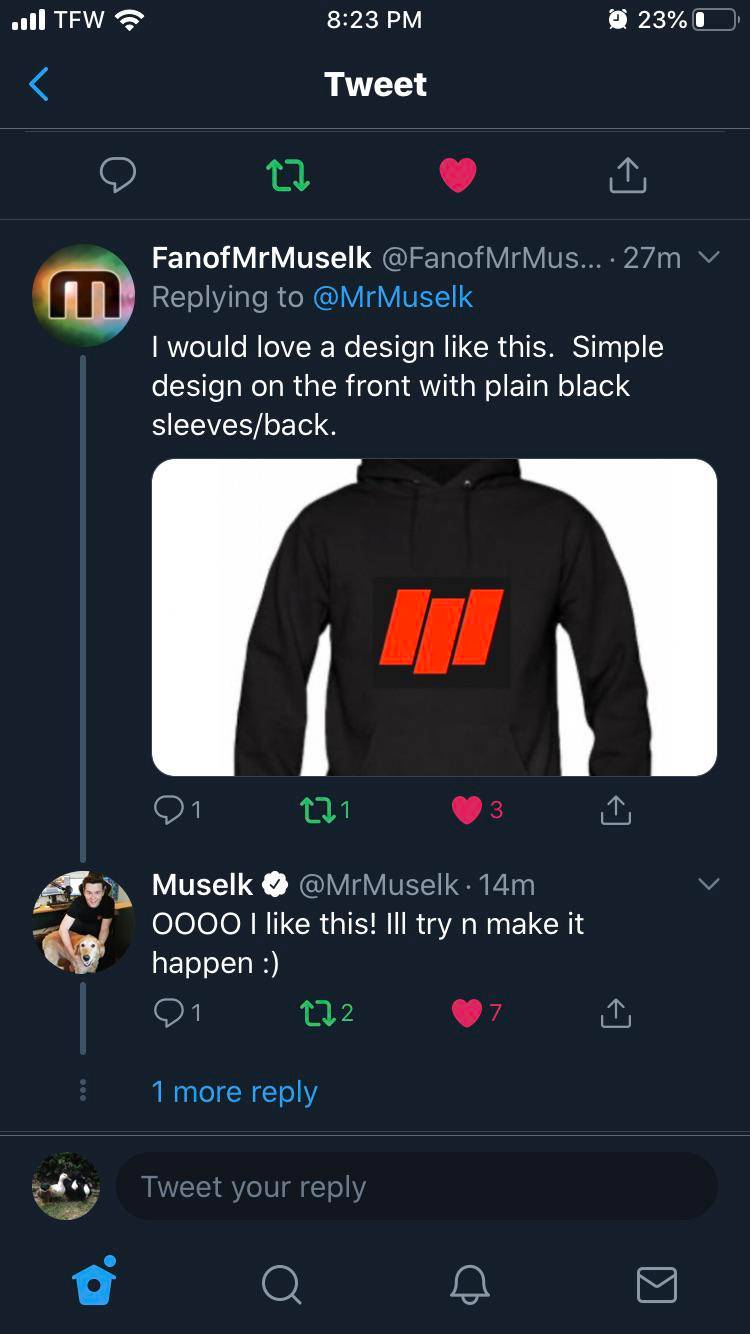Tap the reply icon on Muselk's reply
The image size is (750, 1334).
pyautogui.click(x=166, y=1012)
